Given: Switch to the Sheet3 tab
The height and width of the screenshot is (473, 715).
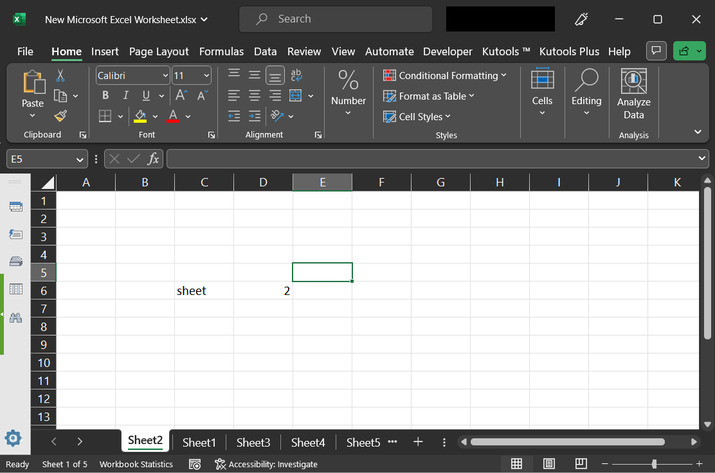Looking at the screenshot, I should click(x=253, y=442).
